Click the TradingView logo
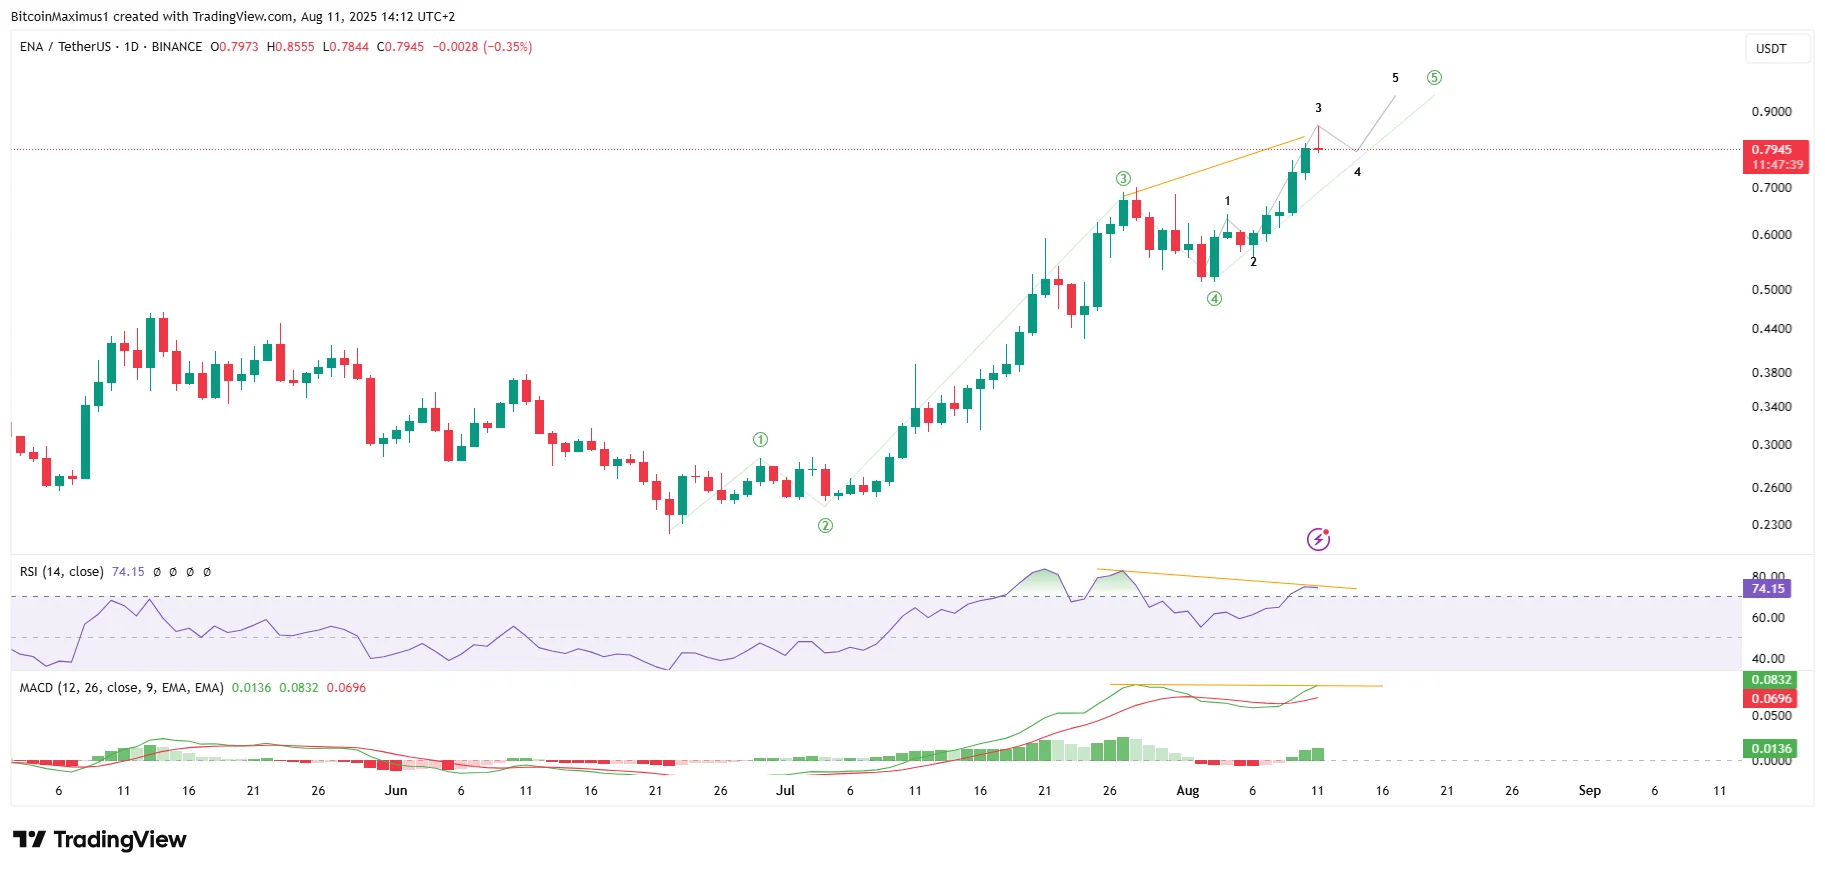Image resolution: width=1825 pixels, height=872 pixels. tap(99, 839)
